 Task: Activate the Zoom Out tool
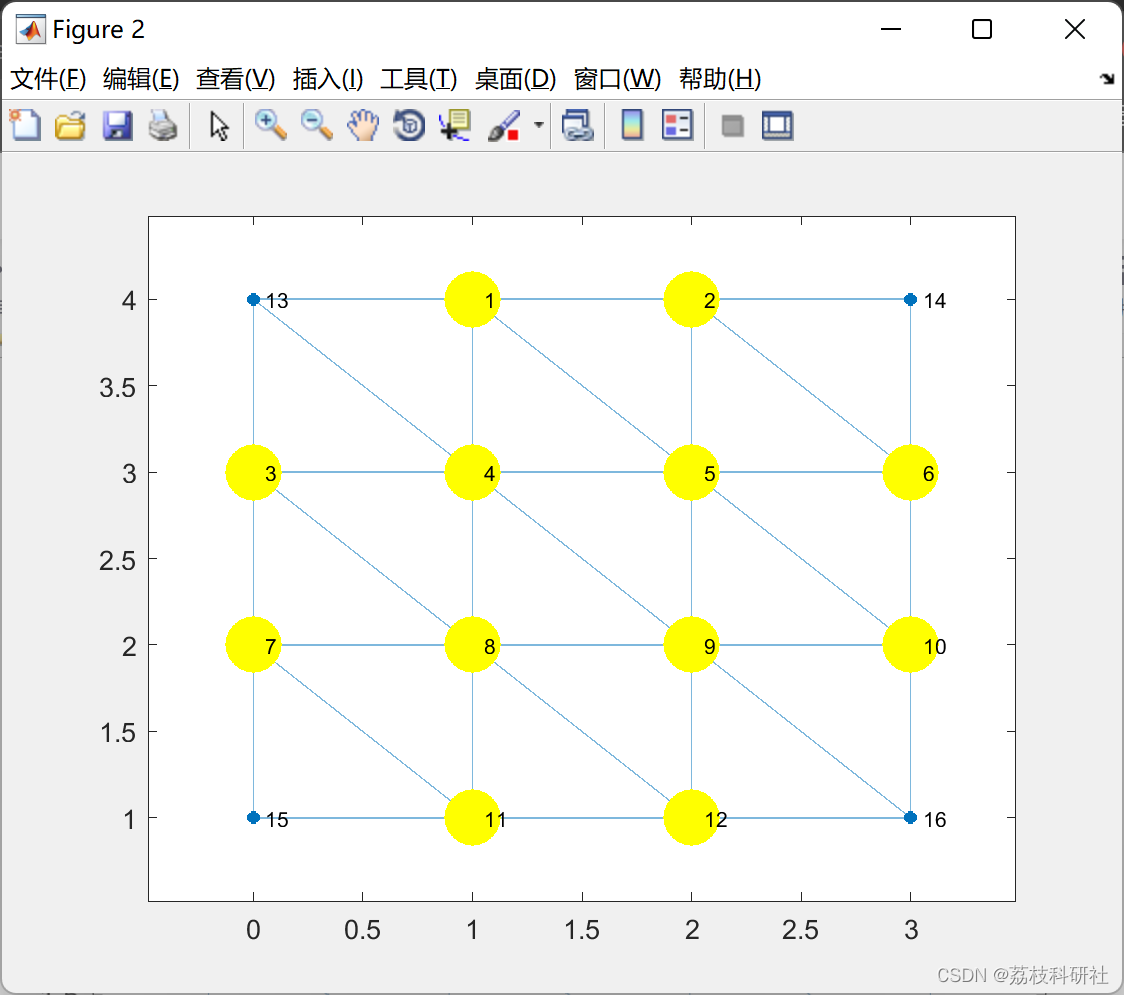[316, 125]
